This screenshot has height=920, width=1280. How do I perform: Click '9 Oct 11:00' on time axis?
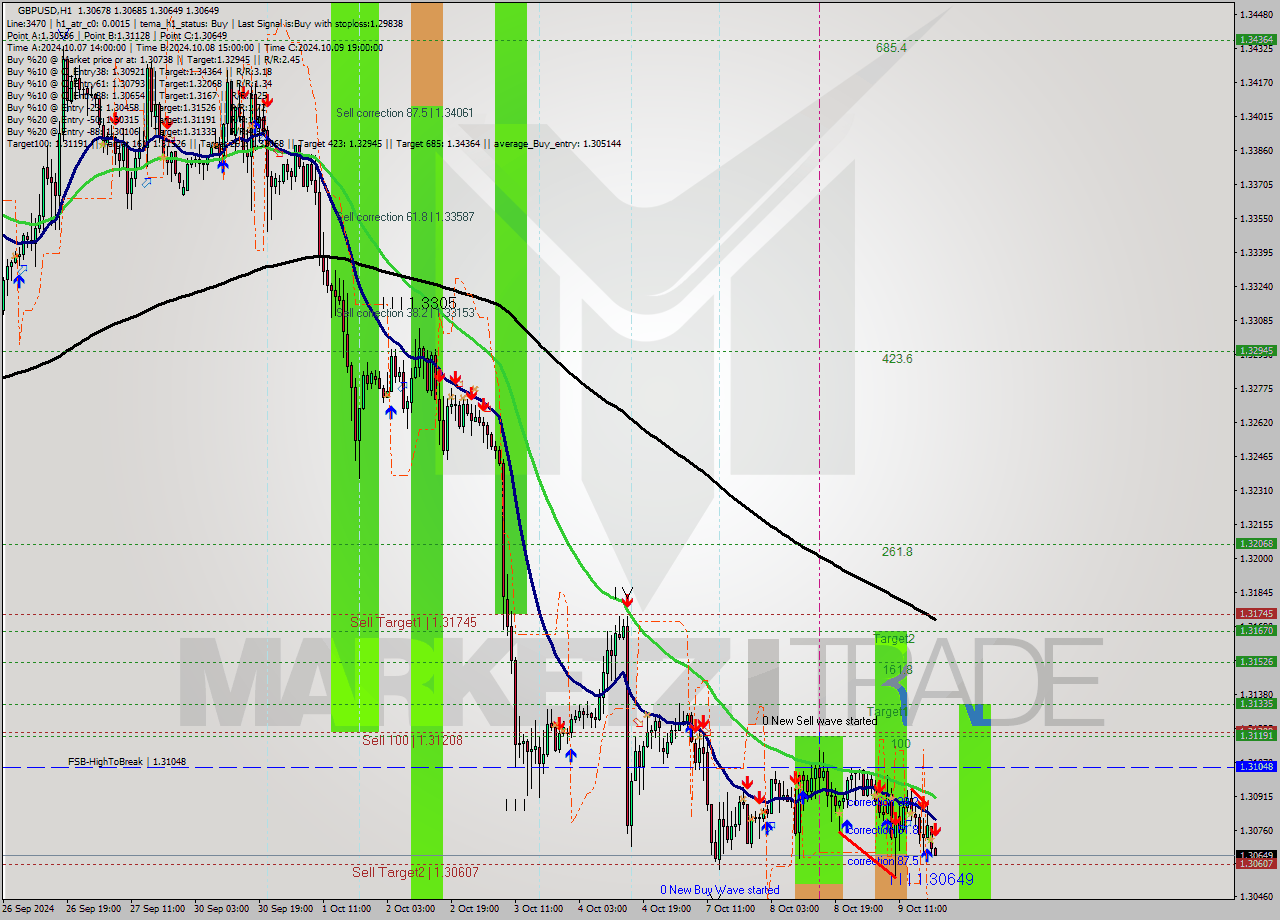pyautogui.click(x=923, y=909)
